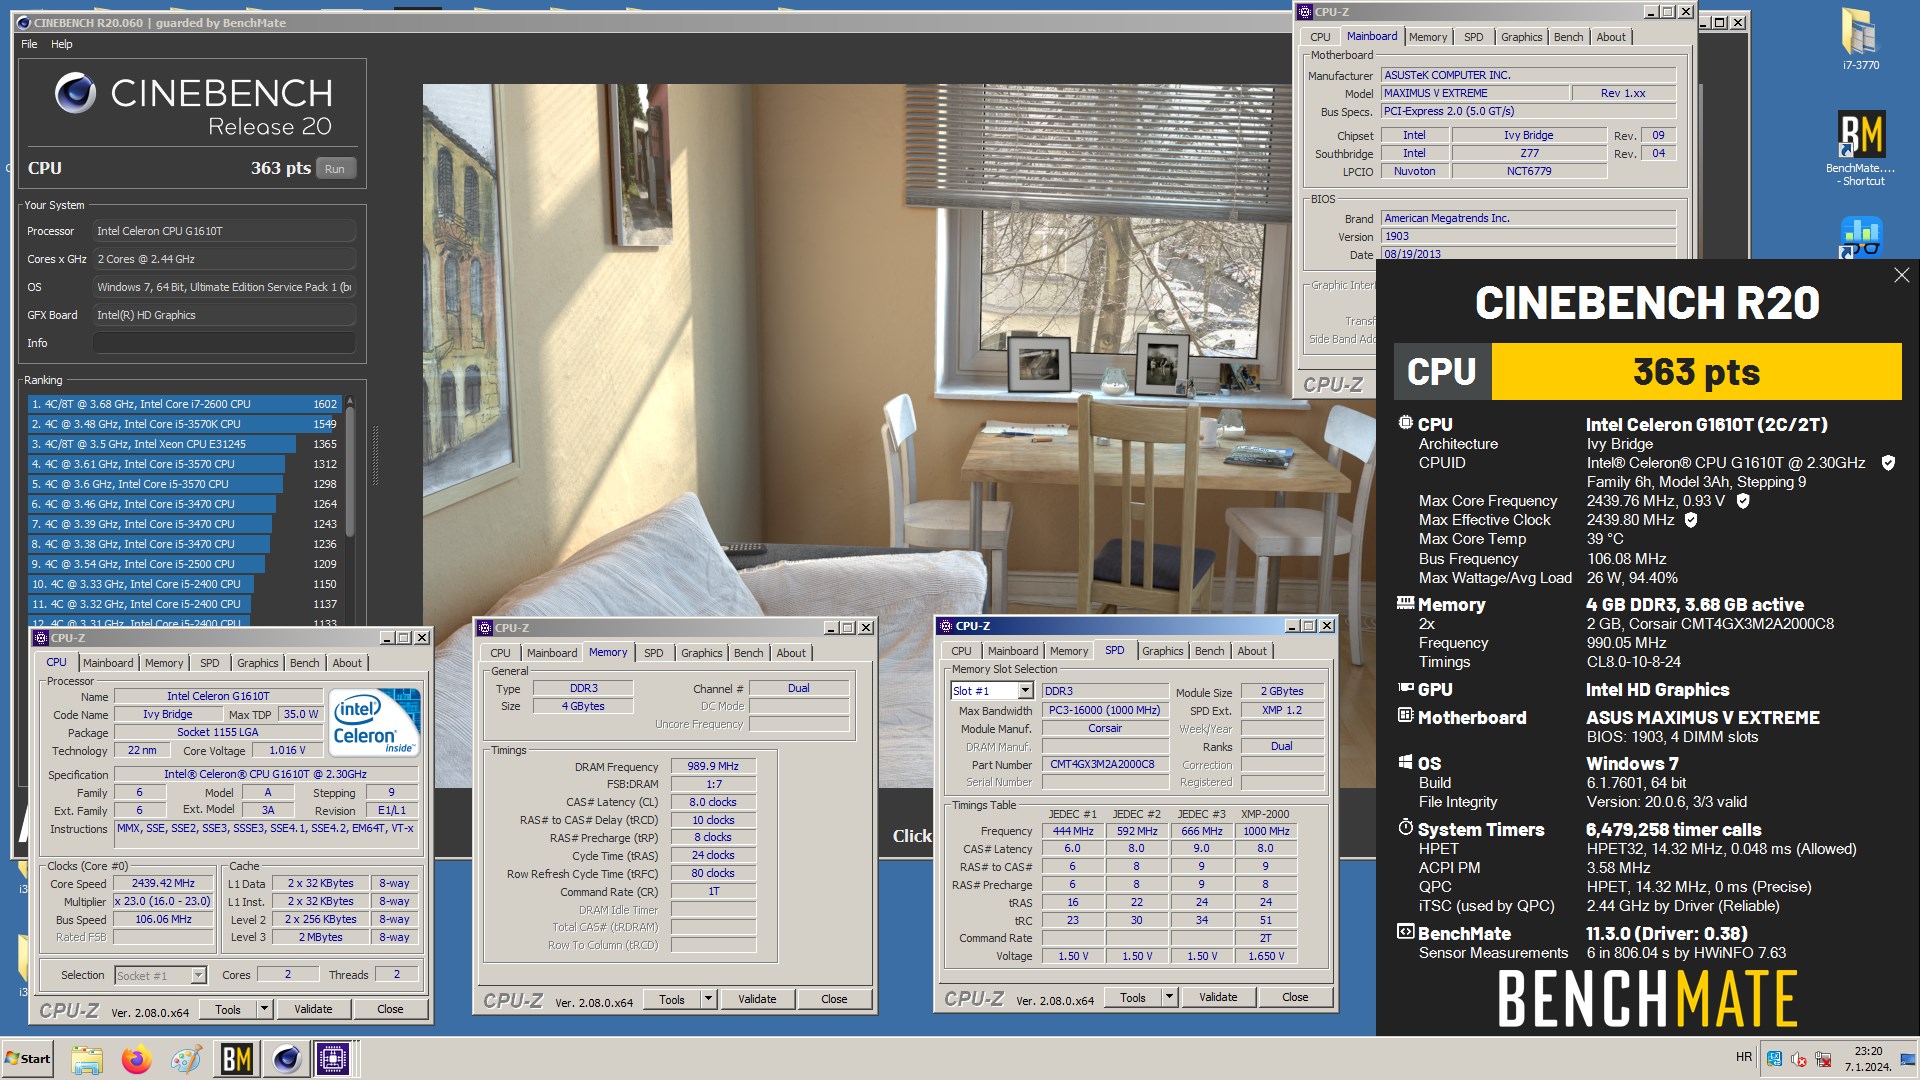The height and width of the screenshot is (1080, 1920).
Task: Open Windows Explorer from the taskbar
Action: 87,1058
